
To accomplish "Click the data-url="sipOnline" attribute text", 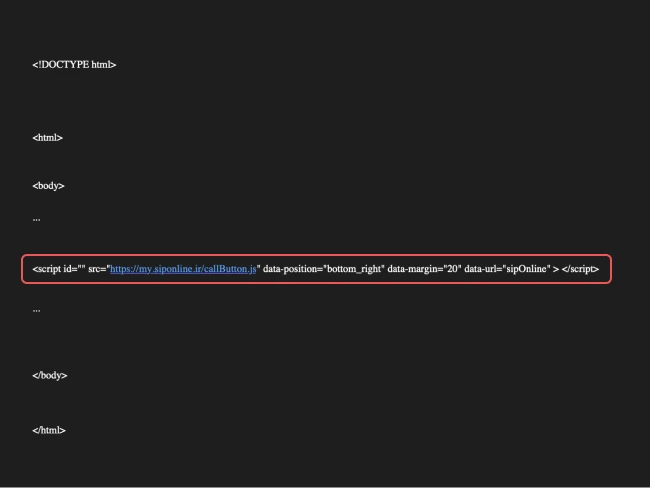I will [507, 269].
